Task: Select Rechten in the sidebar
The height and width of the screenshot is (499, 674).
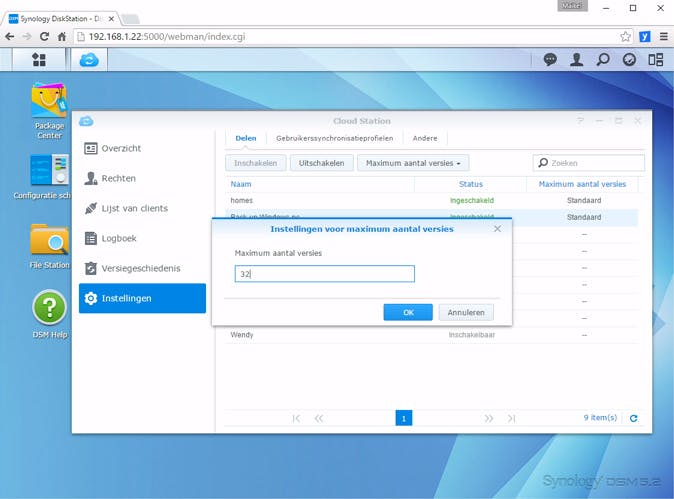Action: pos(143,178)
